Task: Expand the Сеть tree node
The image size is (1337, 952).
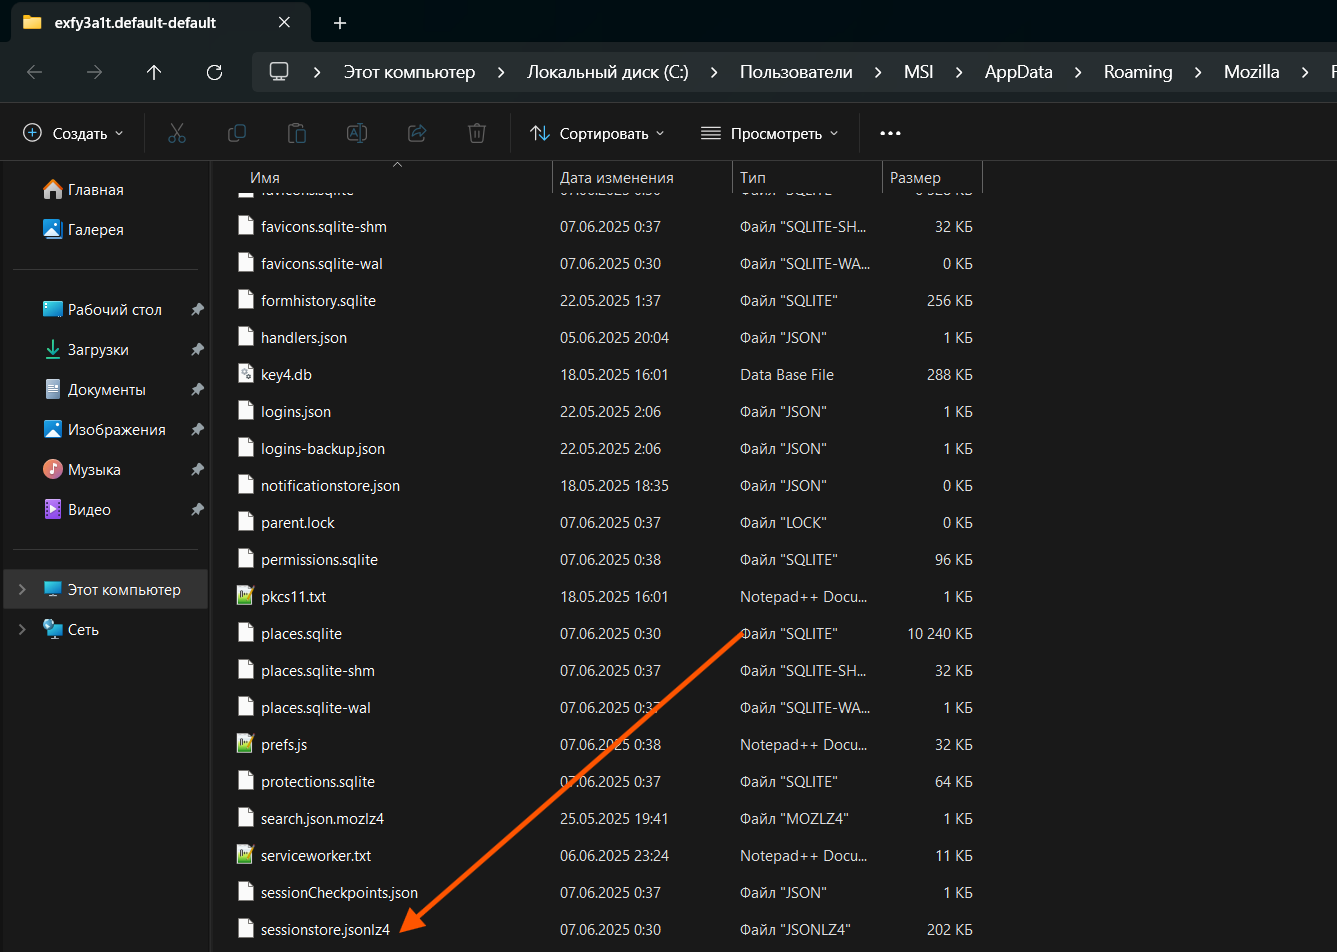Action: 22,630
